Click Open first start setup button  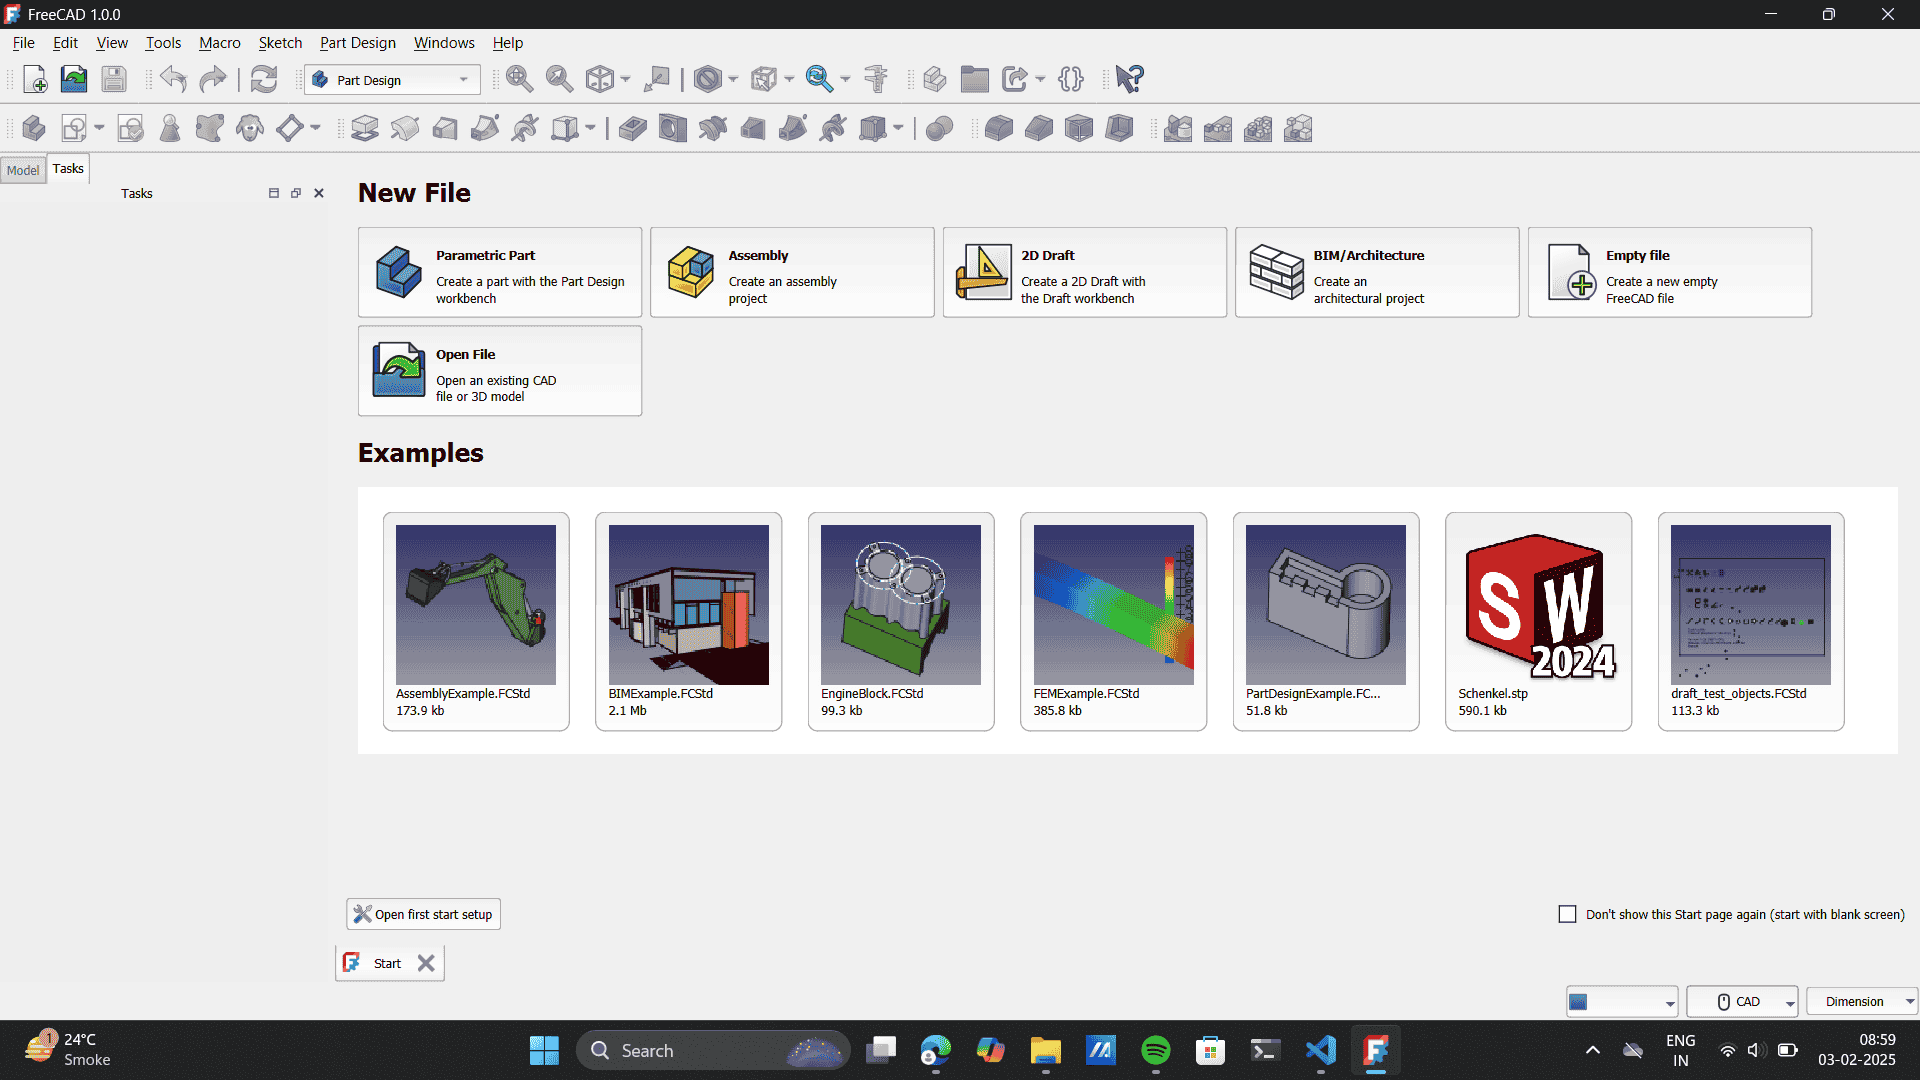pos(425,914)
